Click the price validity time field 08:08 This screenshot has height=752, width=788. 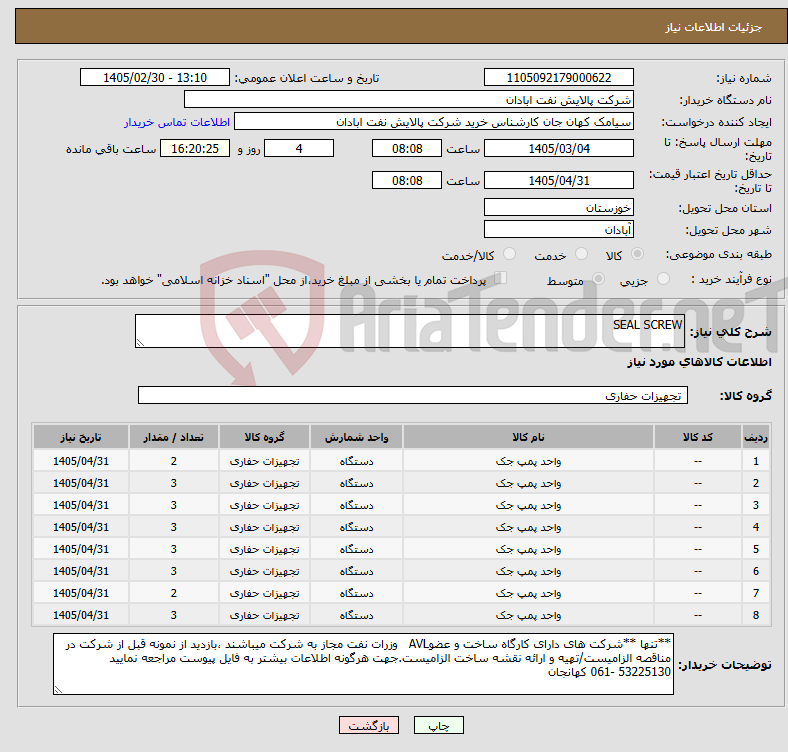pos(407,180)
